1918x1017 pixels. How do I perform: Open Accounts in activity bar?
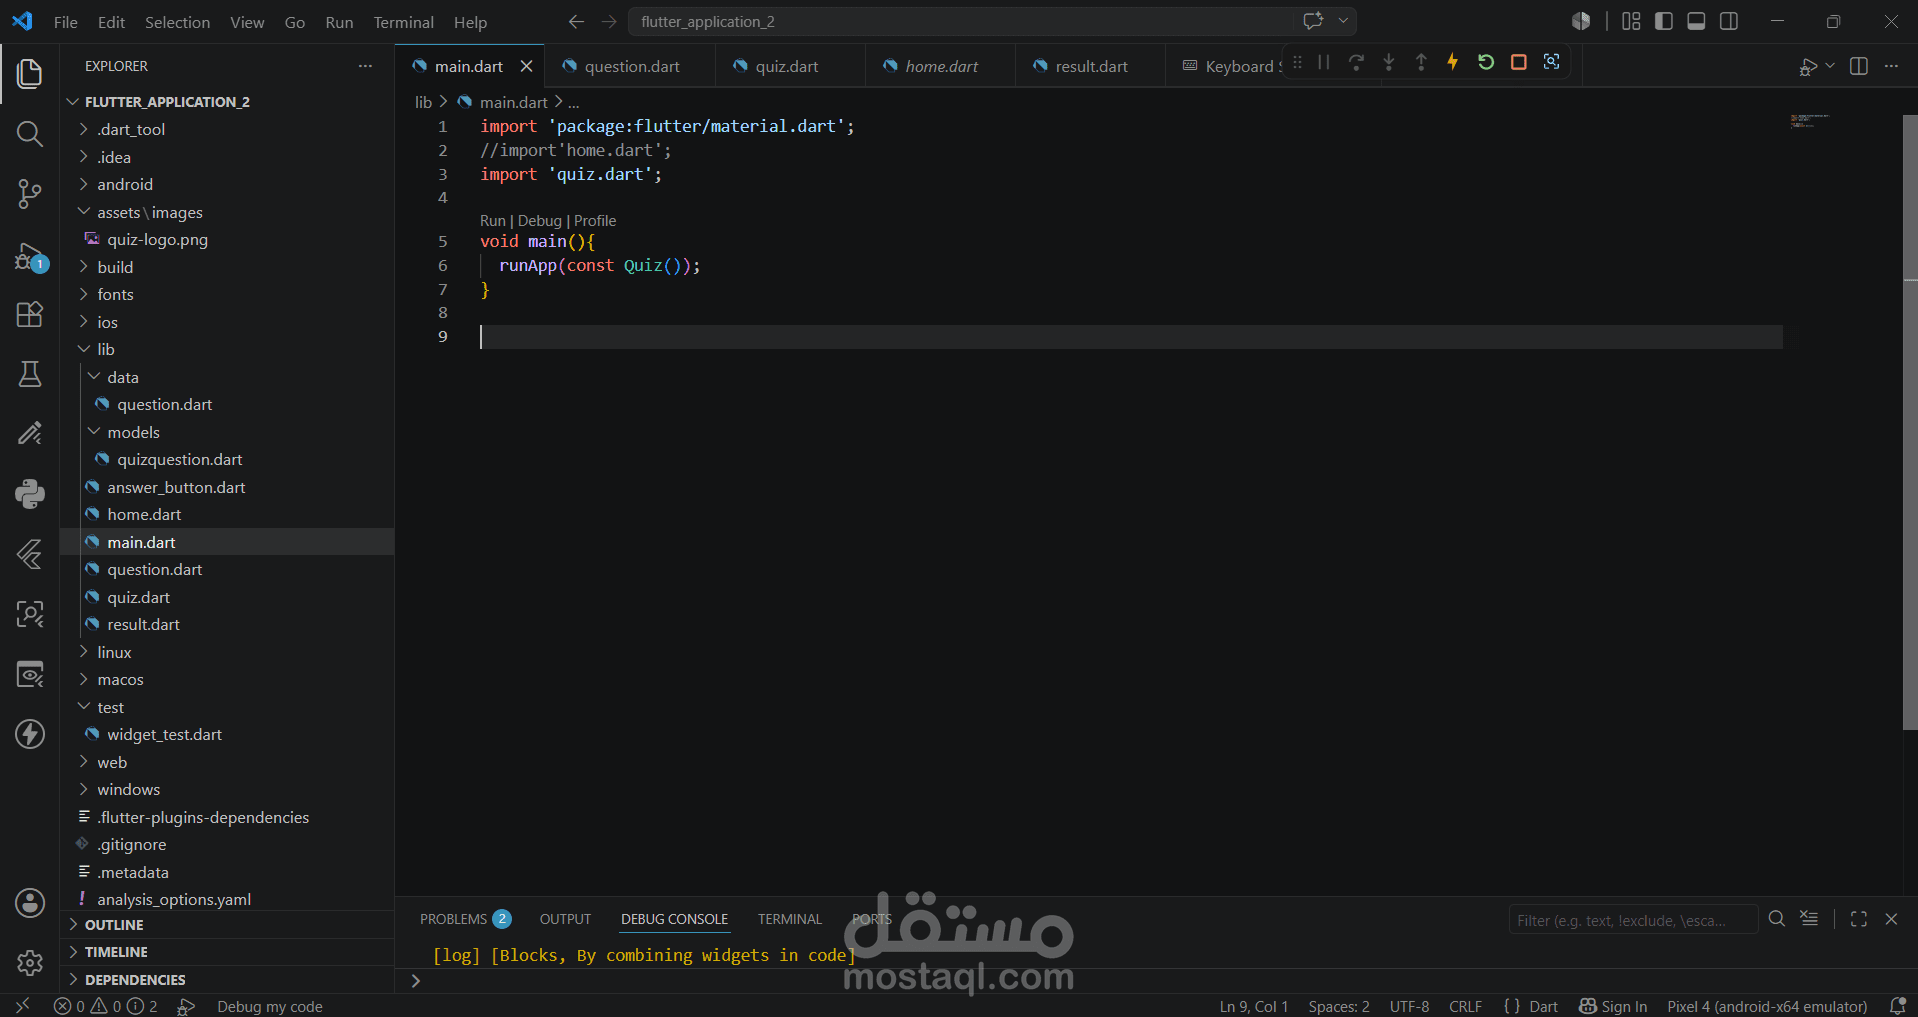click(30, 903)
